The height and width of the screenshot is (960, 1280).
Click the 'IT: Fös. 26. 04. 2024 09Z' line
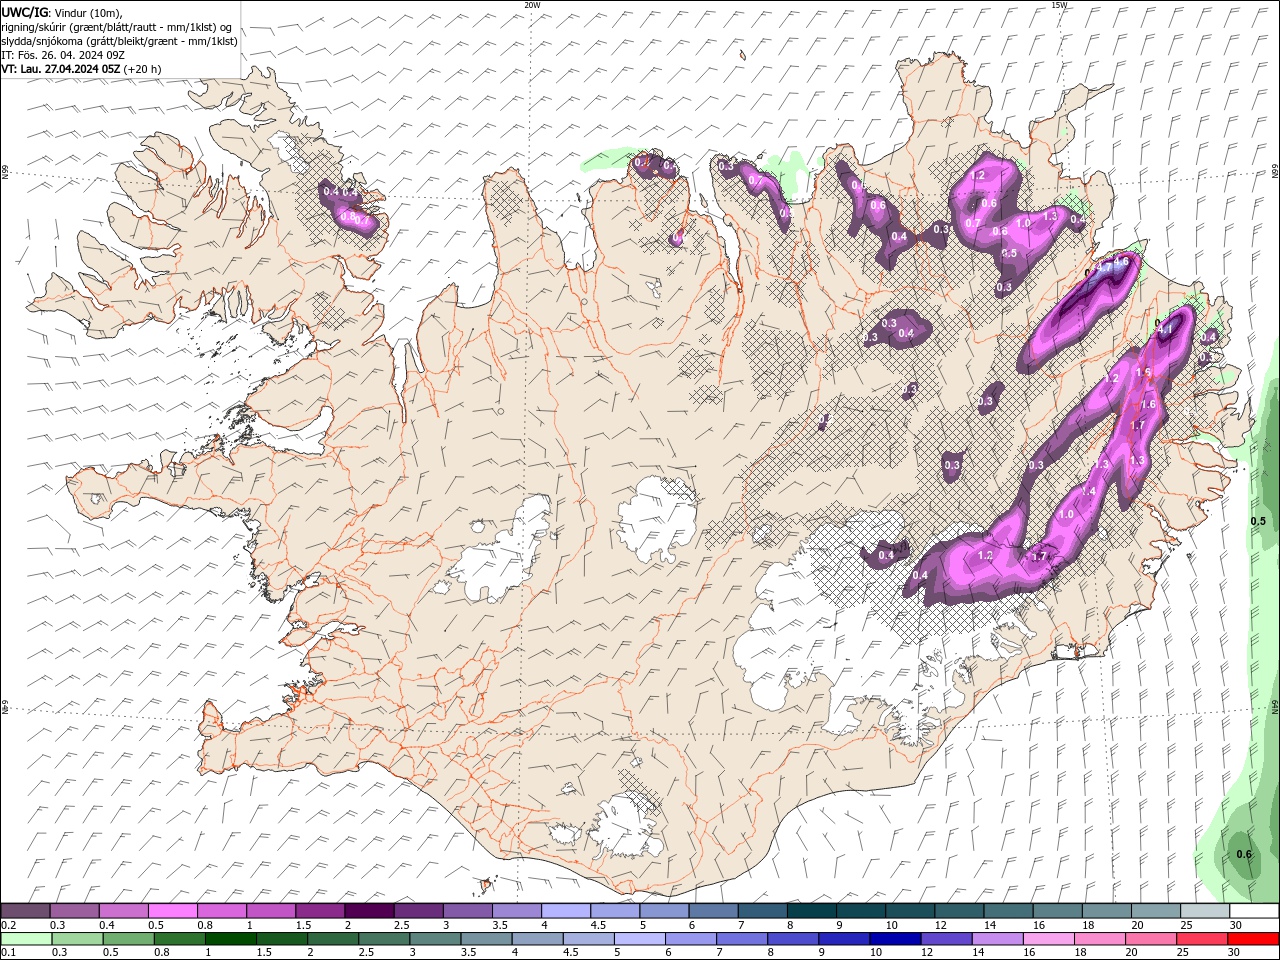coord(63,55)
